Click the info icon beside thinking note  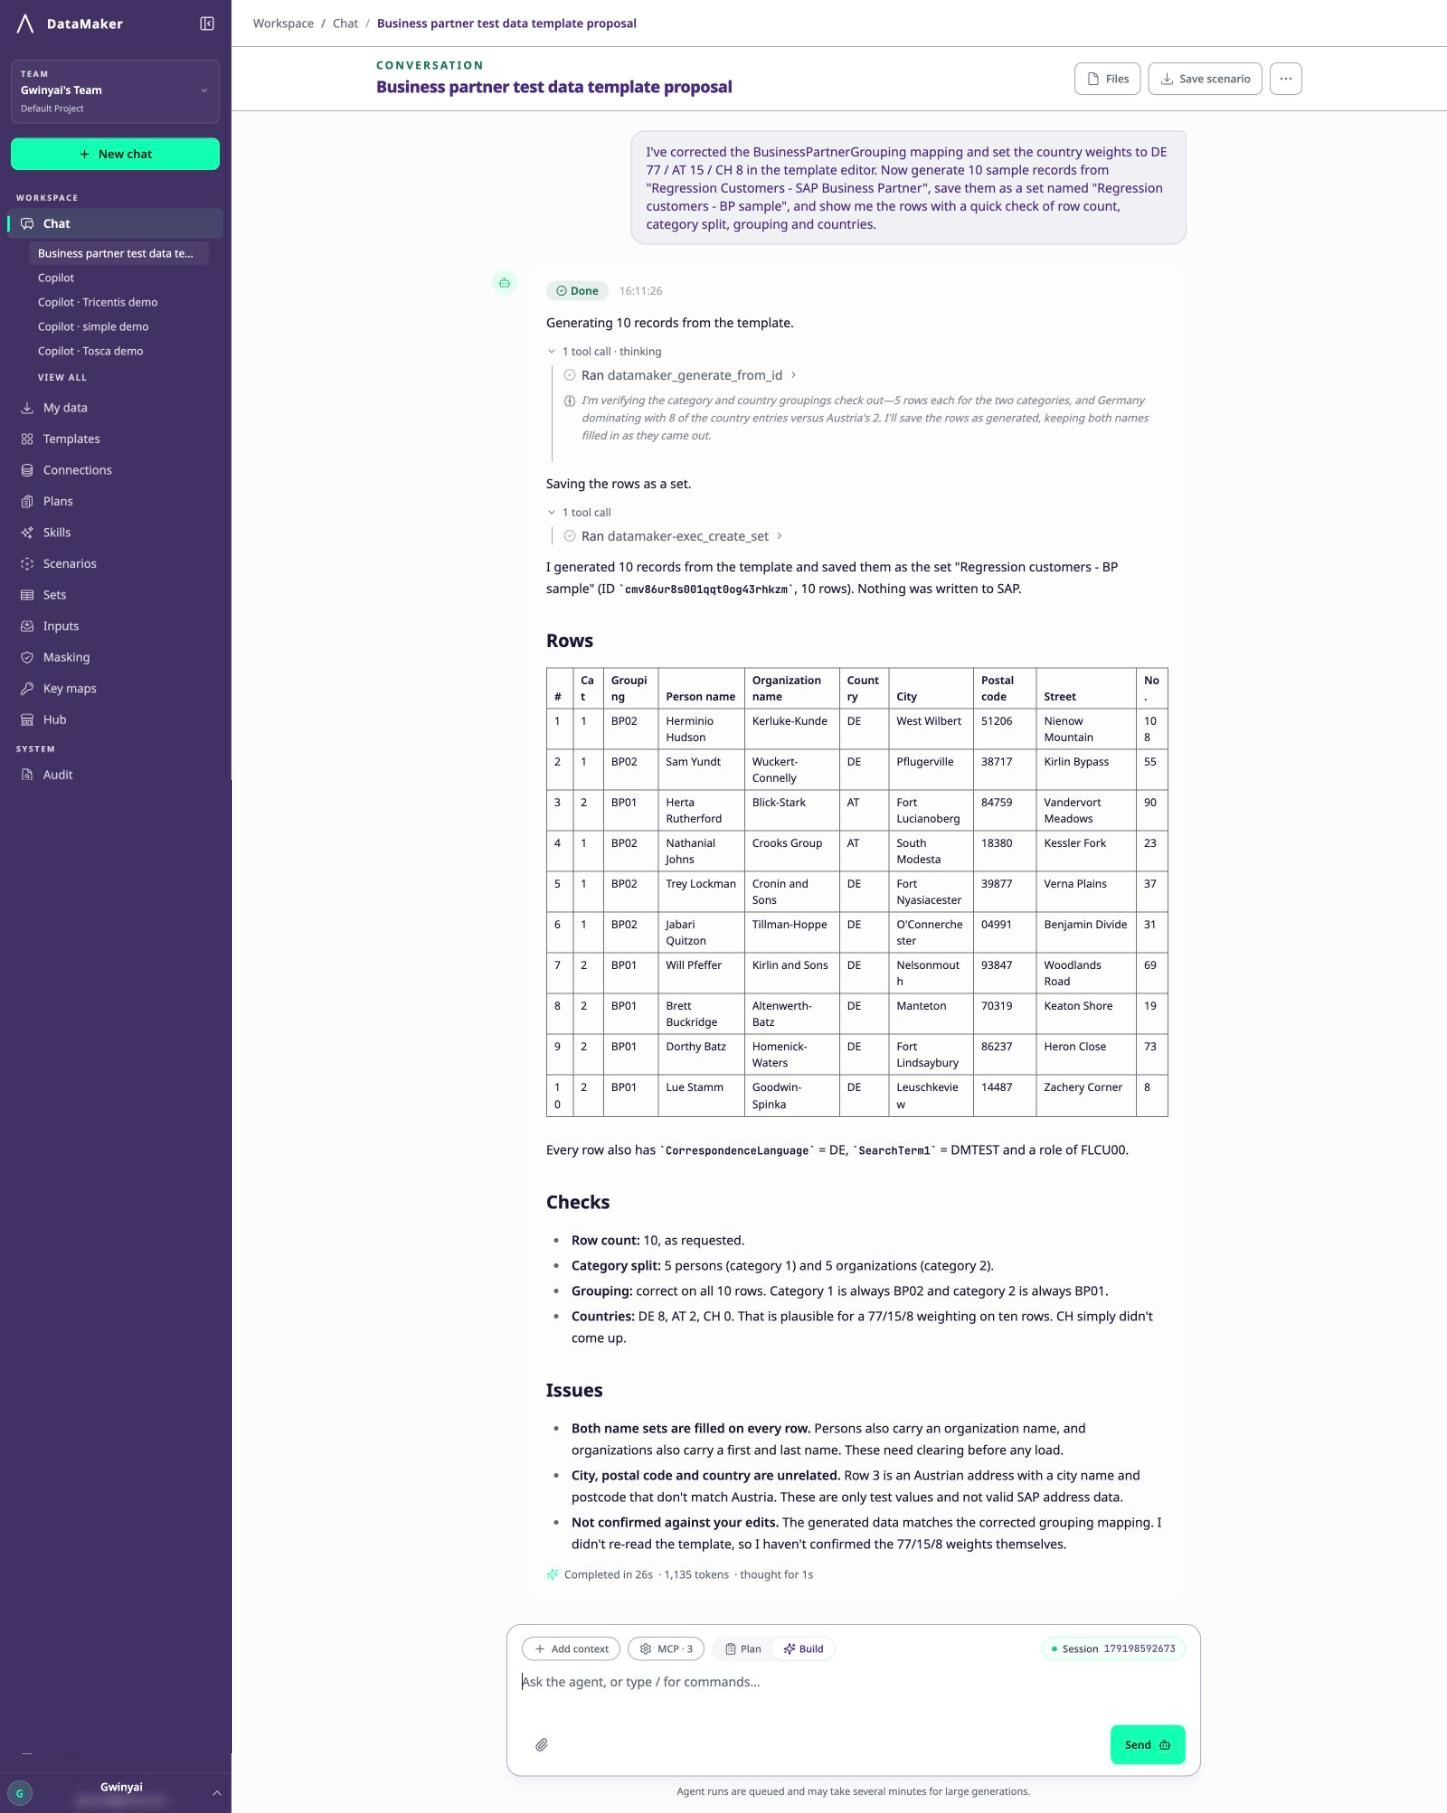tap(569, 400)
